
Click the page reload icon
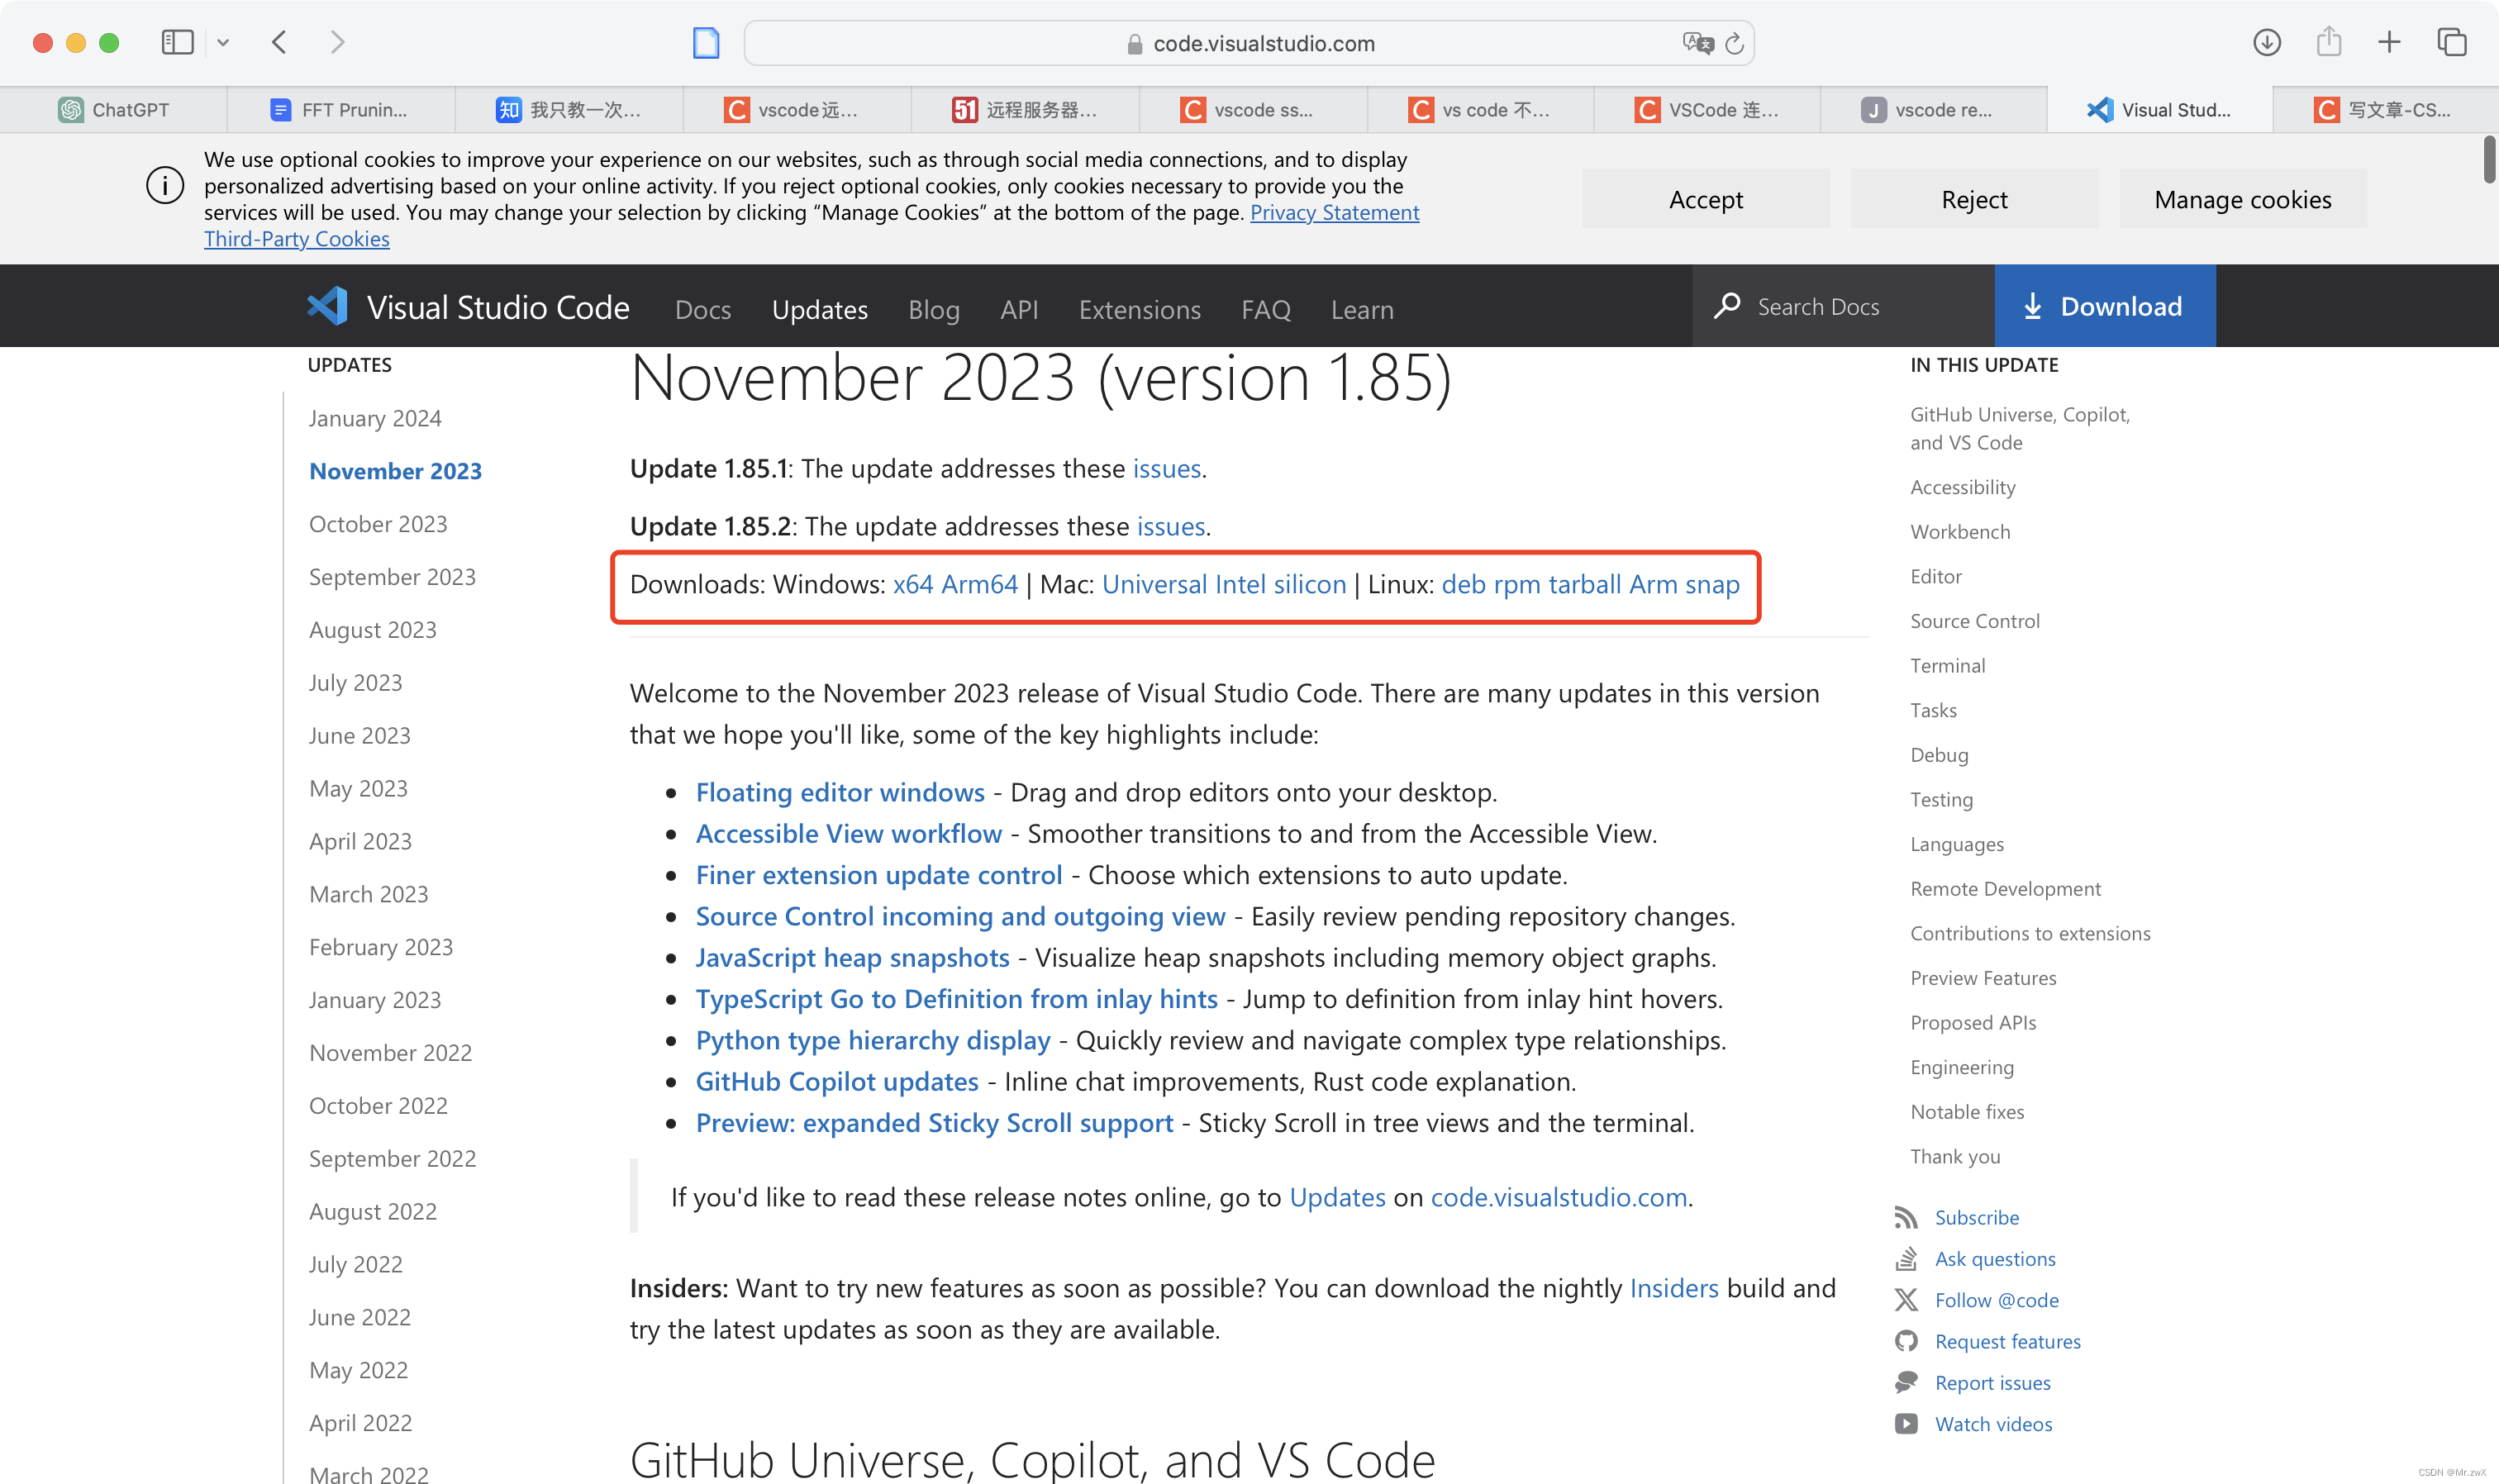point(1734,43)
